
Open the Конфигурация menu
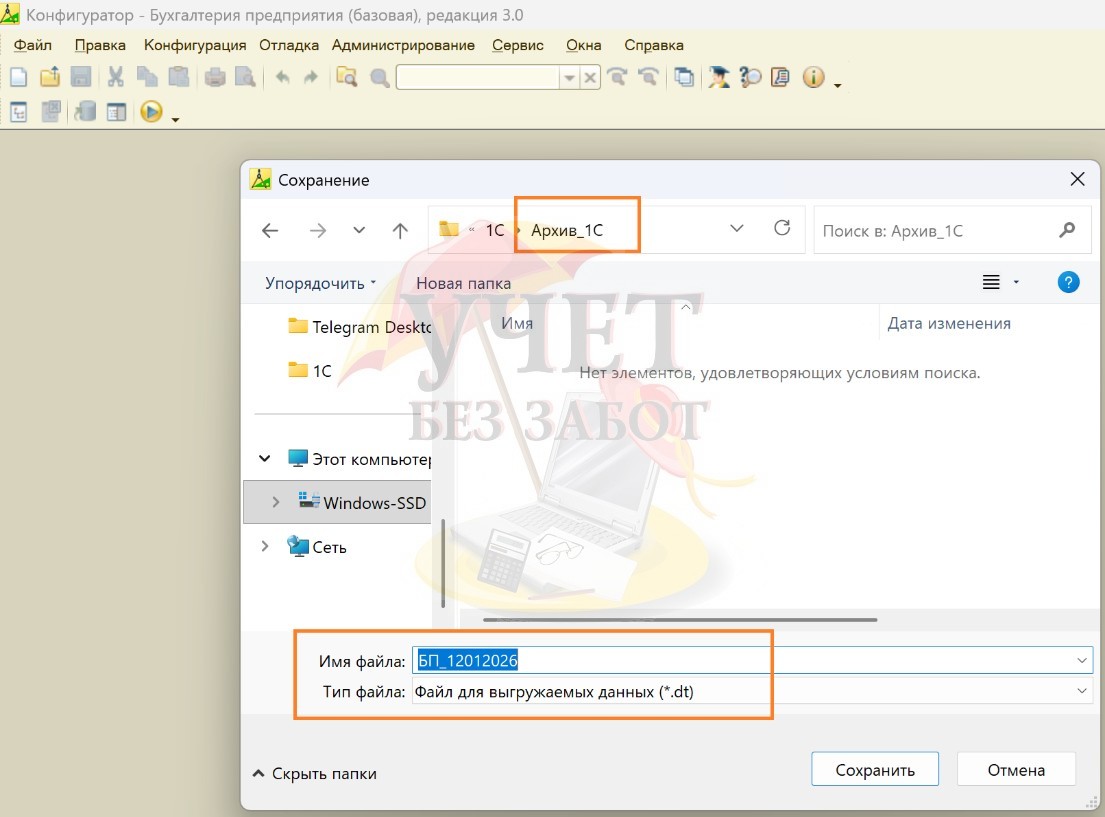tap(195, 45)
